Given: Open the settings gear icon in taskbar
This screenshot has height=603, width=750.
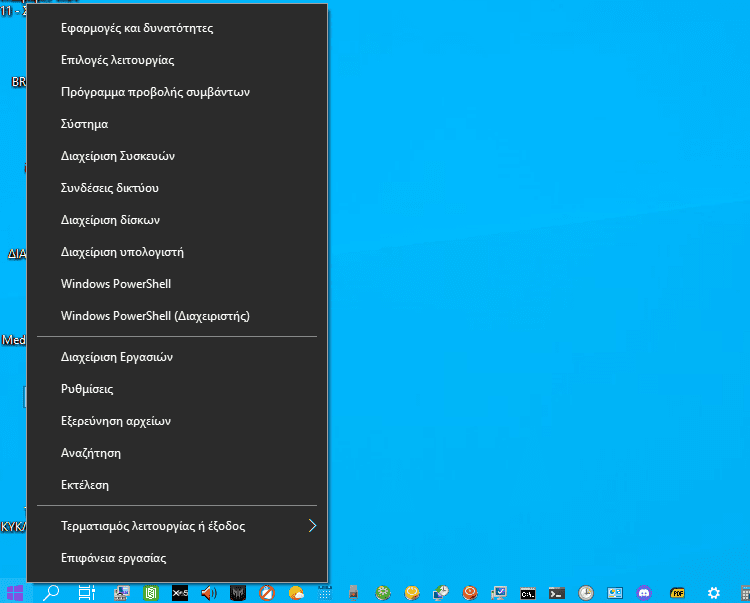Looking at the screenshot, I should click(x=713, y=592).
